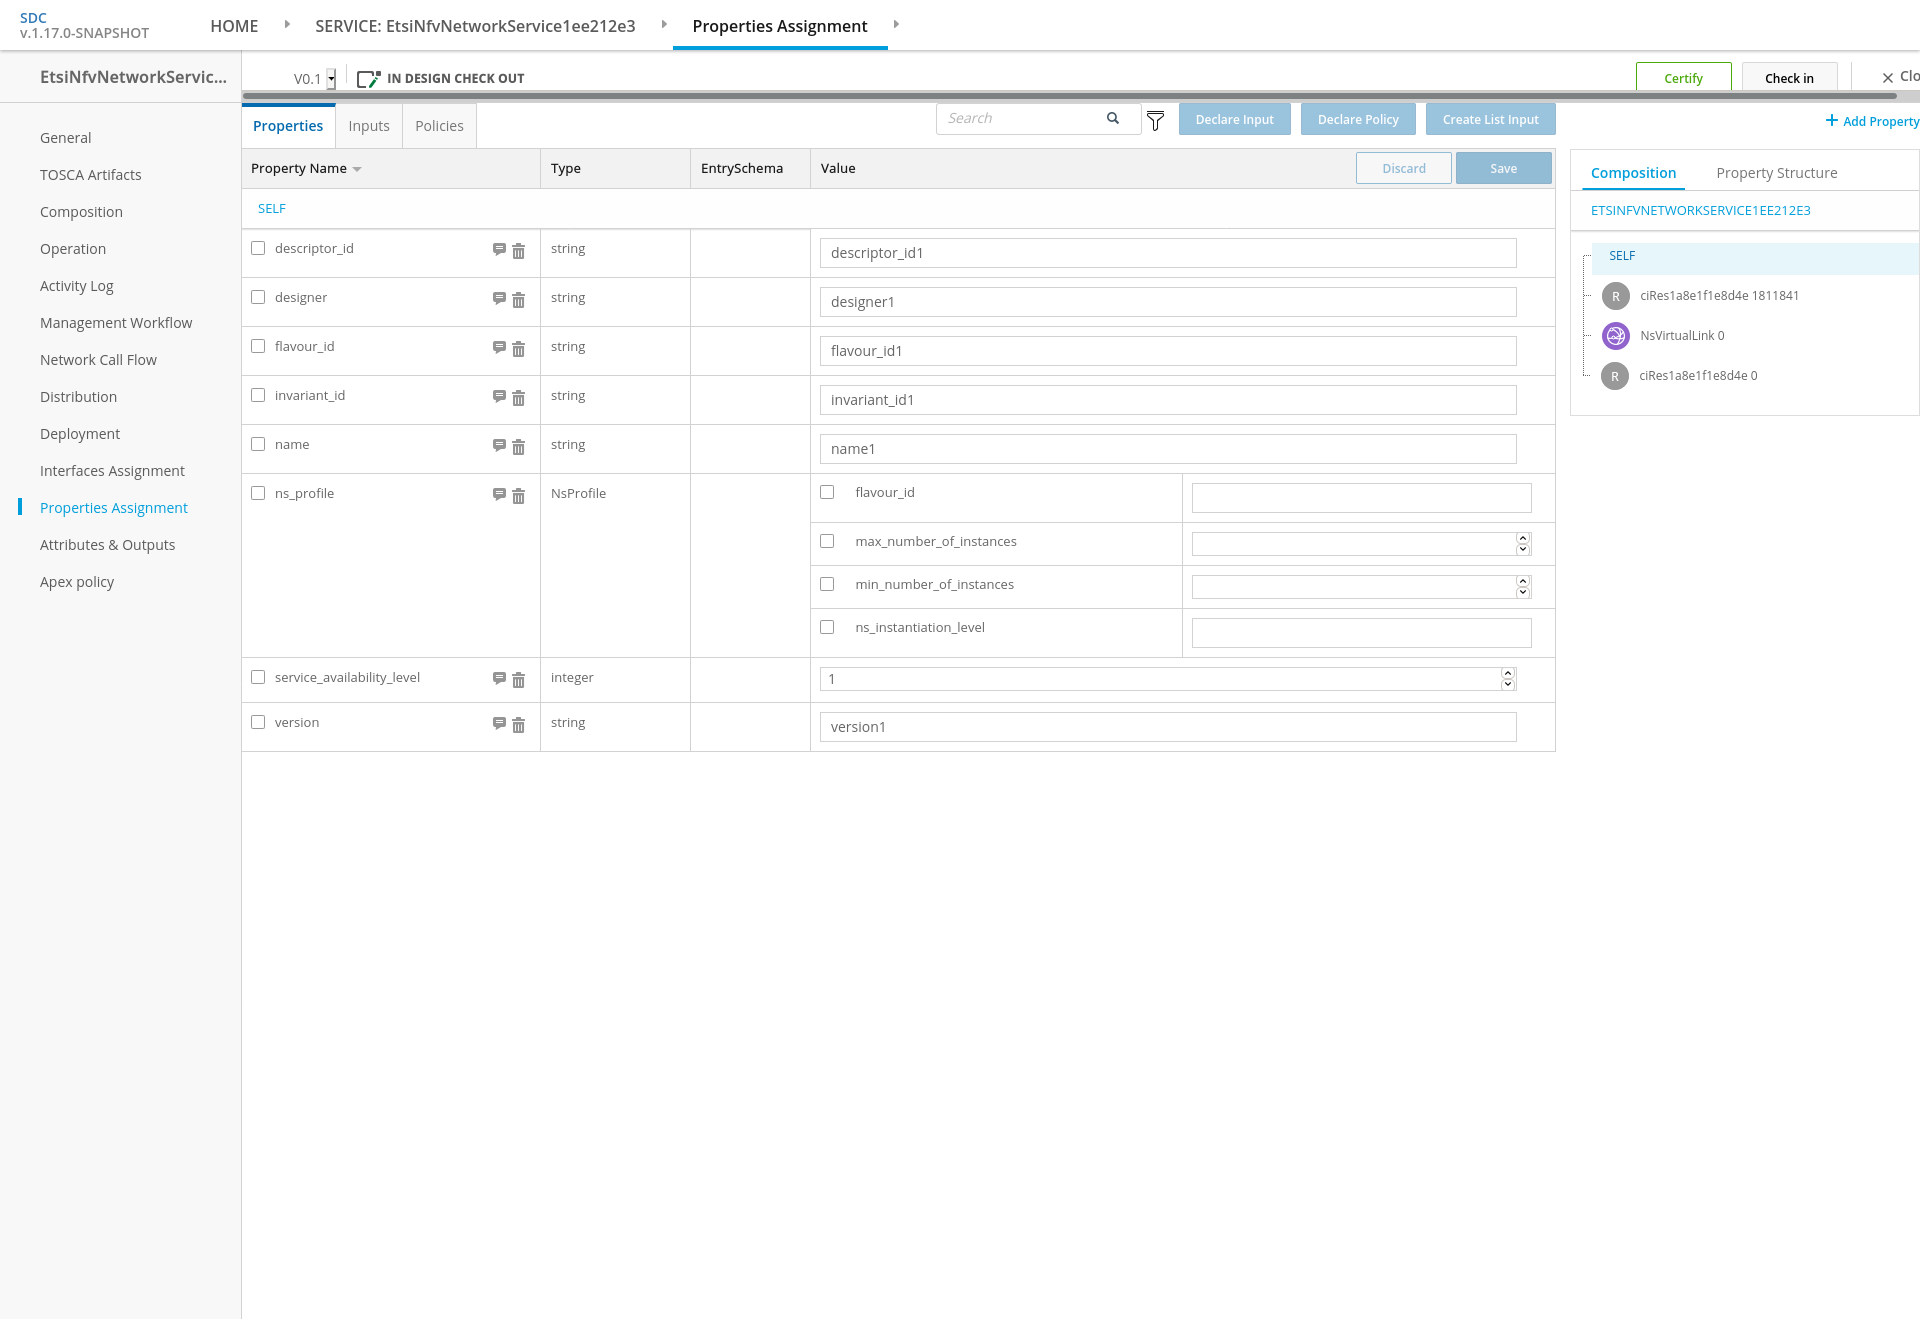Click the R icon of ciRes1a8e1f1e8d4e 0
Viewport: 1920px width, 1319px height.
click(x=1615, y=376)
